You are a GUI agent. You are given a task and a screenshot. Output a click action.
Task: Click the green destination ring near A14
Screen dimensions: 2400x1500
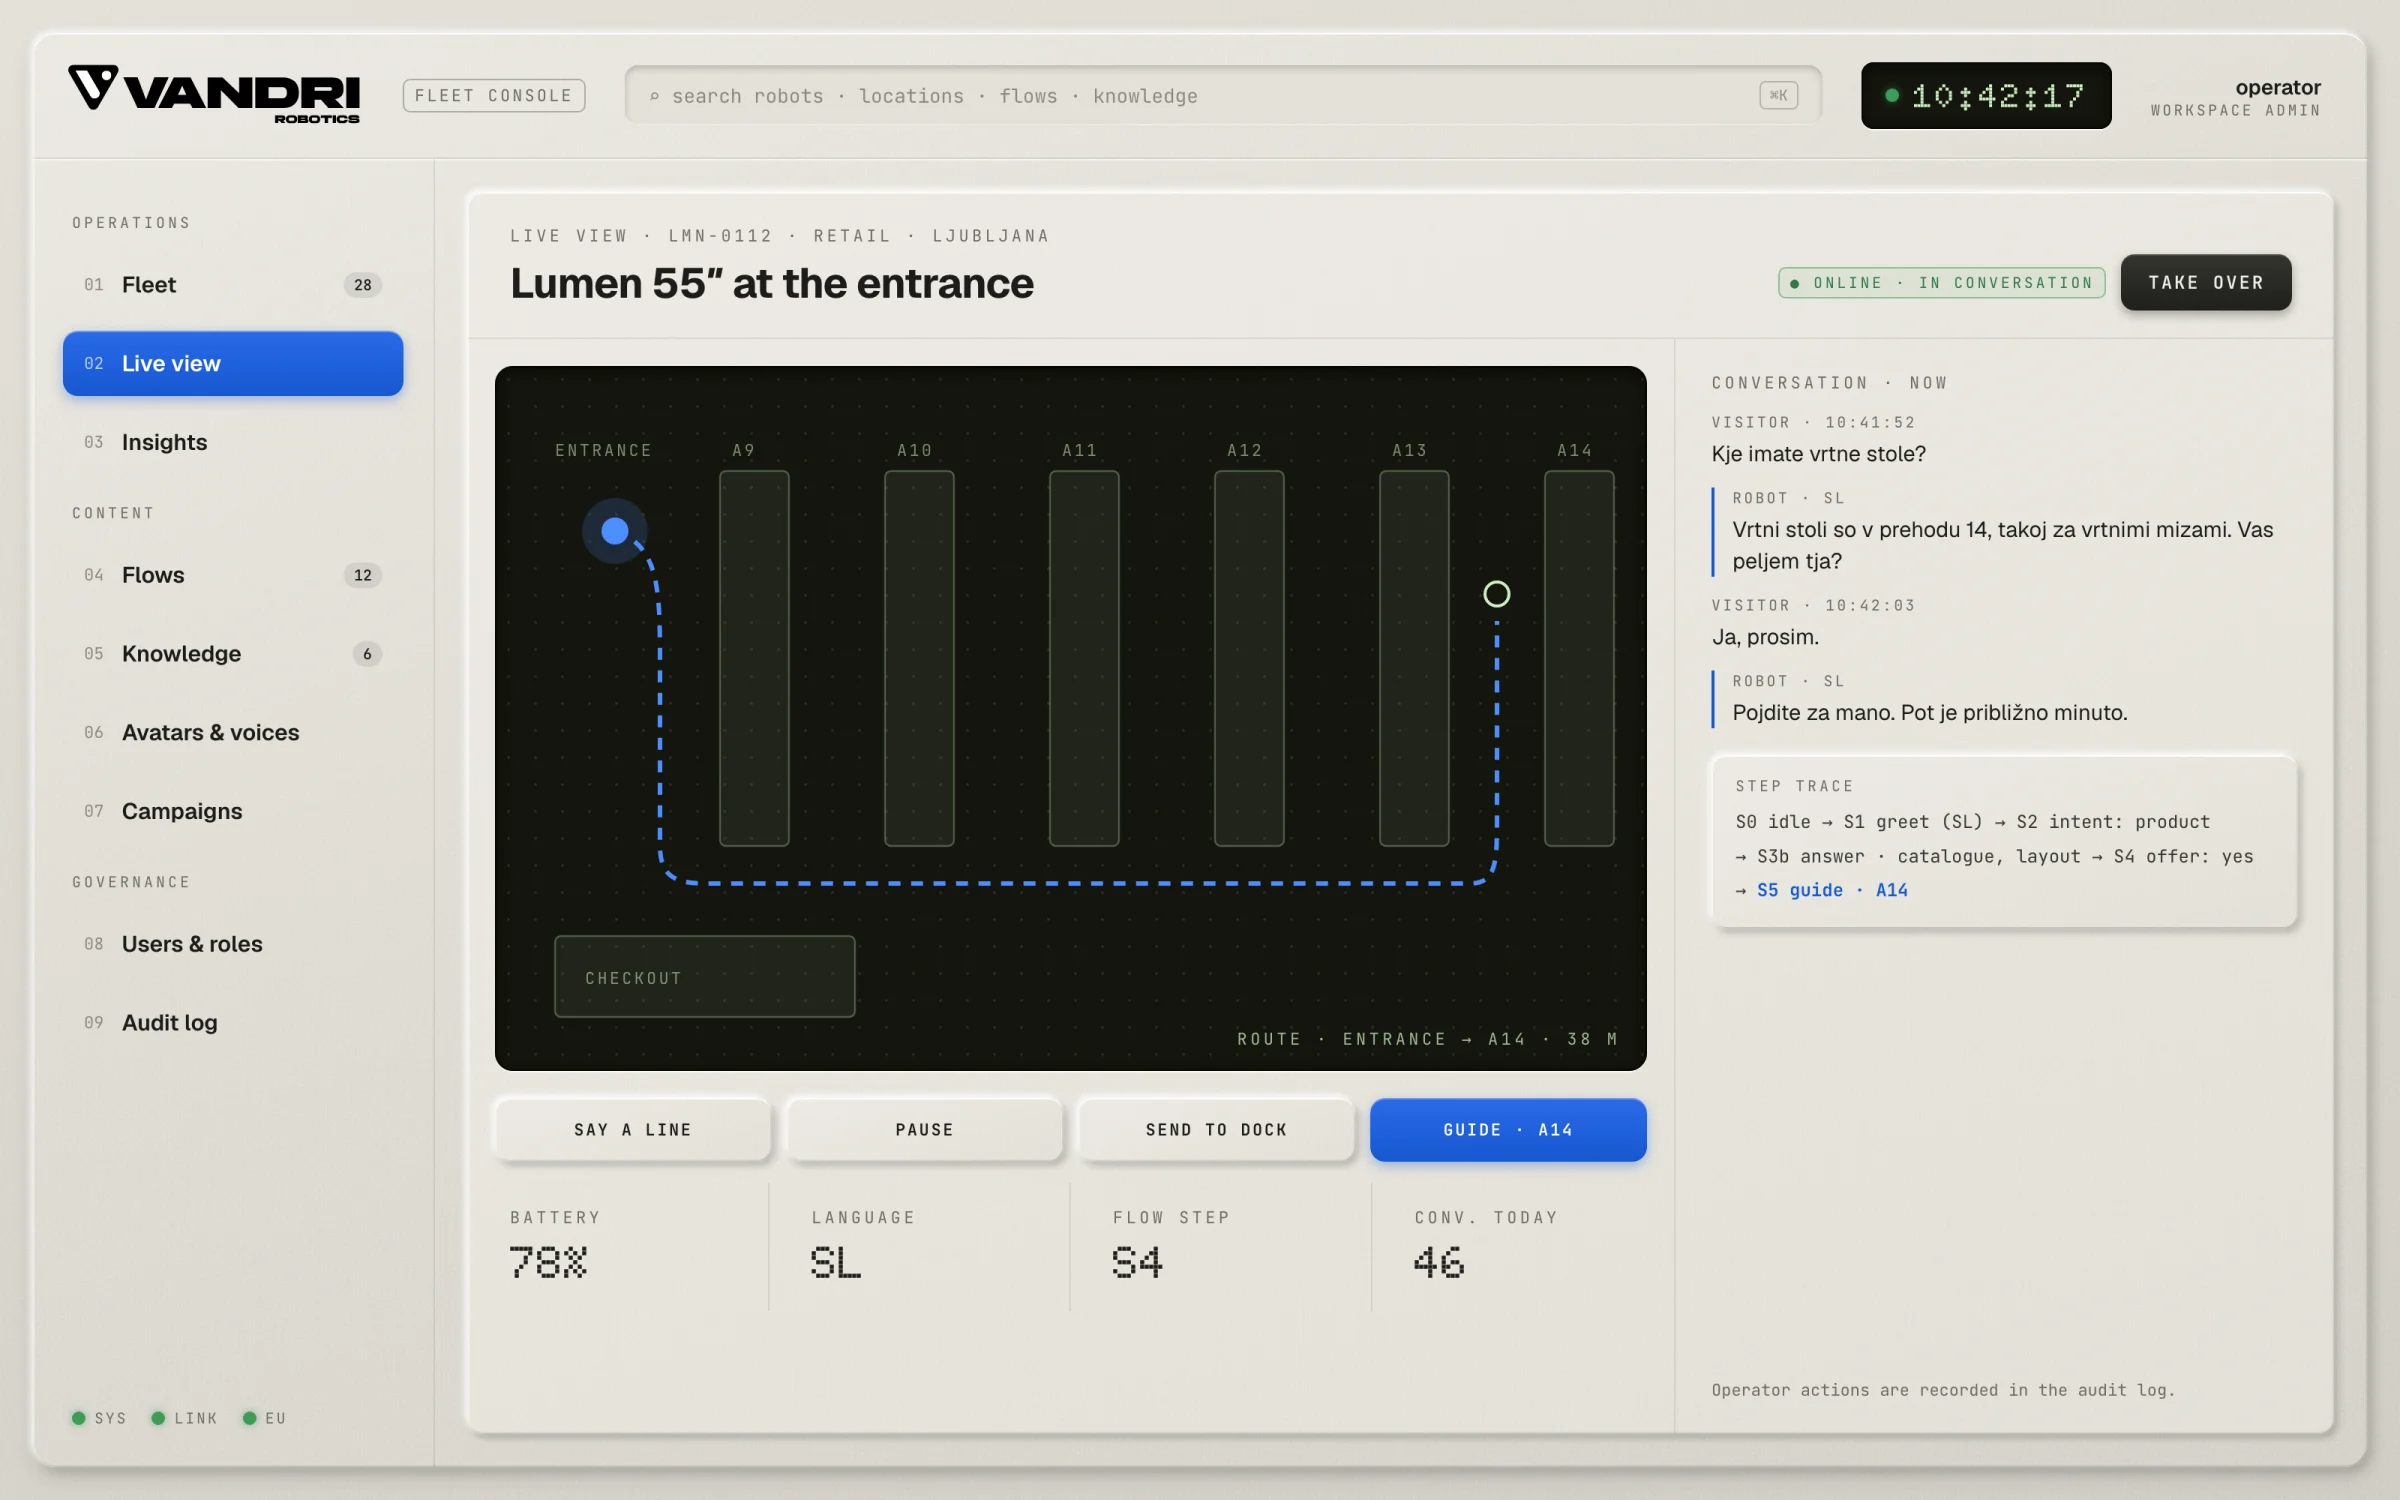click(1496, 594)
